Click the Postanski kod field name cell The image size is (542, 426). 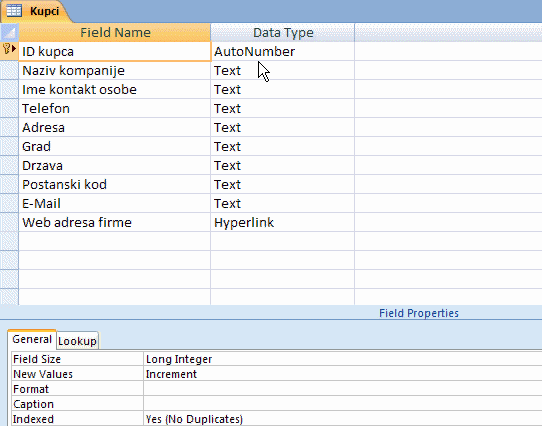(x=115, y=185)
